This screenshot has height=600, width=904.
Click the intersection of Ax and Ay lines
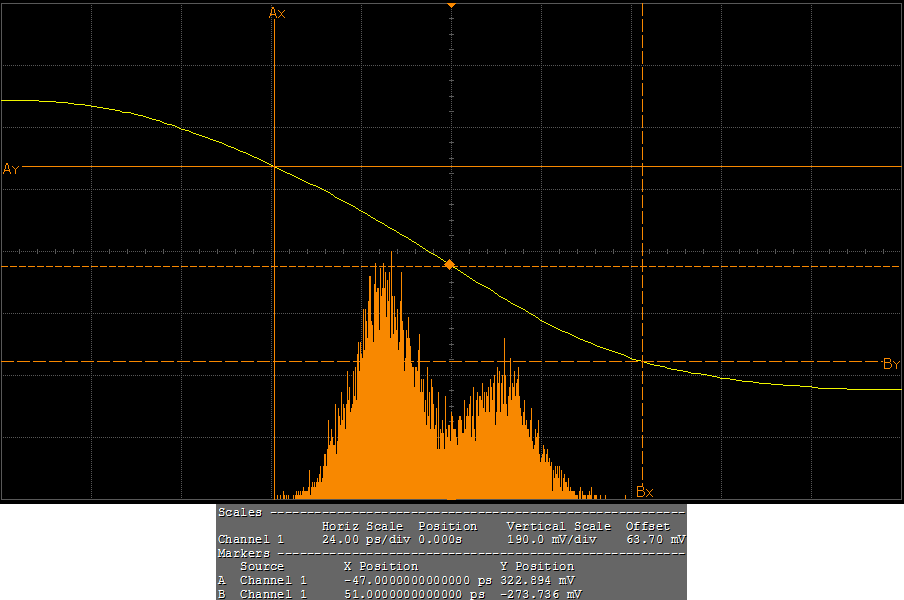tap(274, 166)
